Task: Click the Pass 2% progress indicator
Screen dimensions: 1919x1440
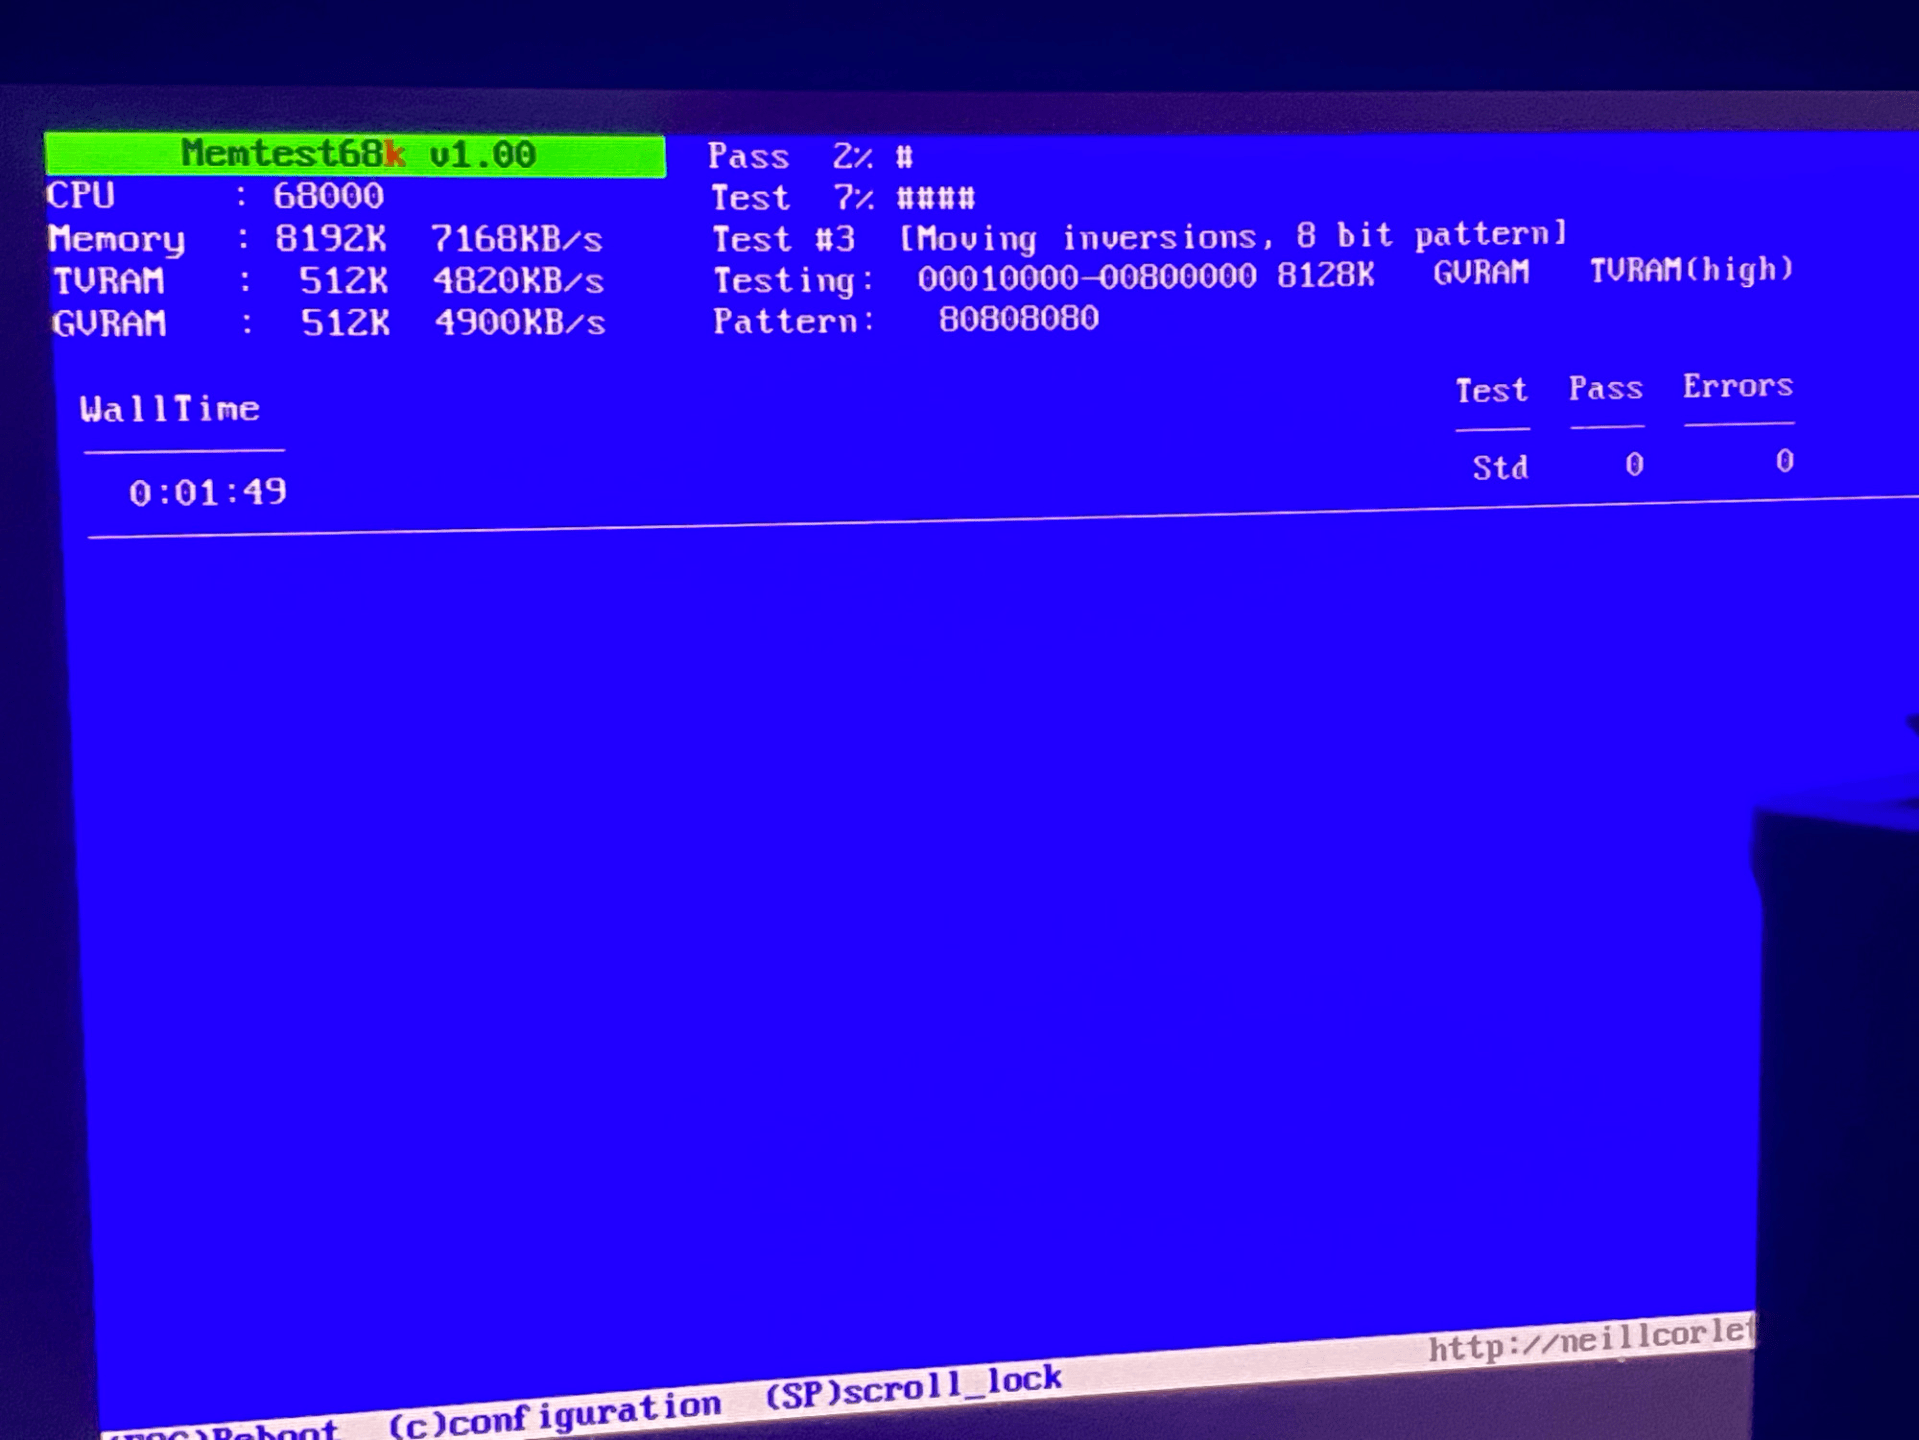Action: [x=809, y=157]
